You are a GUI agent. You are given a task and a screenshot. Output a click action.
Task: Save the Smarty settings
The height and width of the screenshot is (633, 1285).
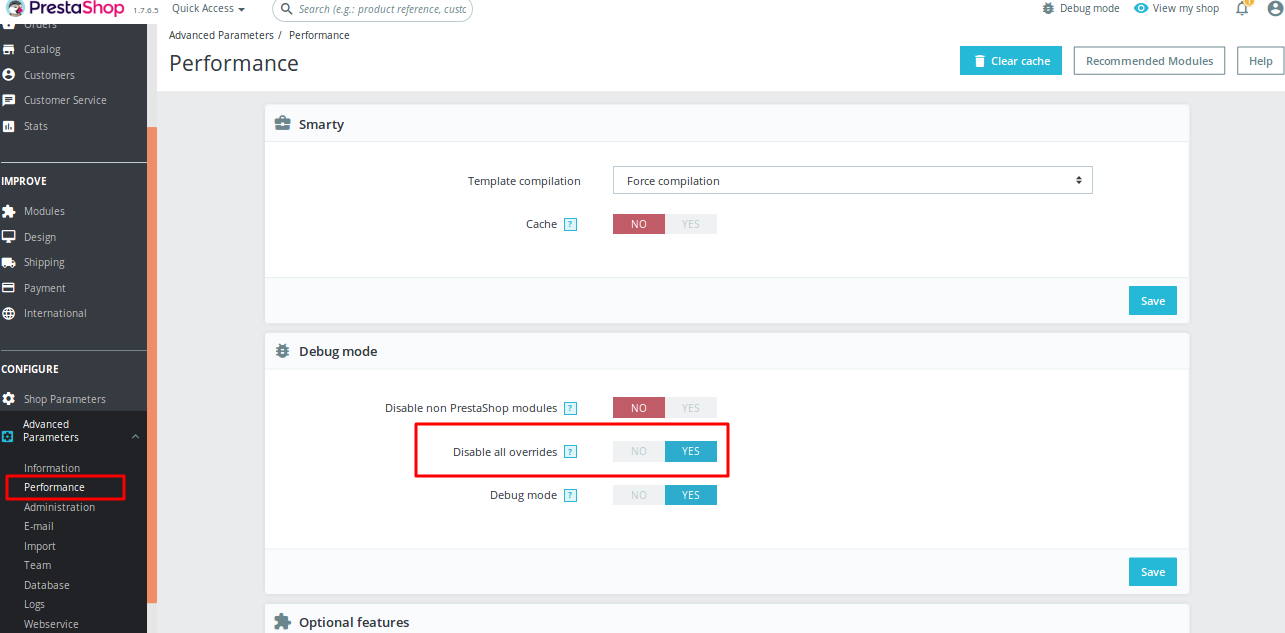click(x=1153, y=301)
